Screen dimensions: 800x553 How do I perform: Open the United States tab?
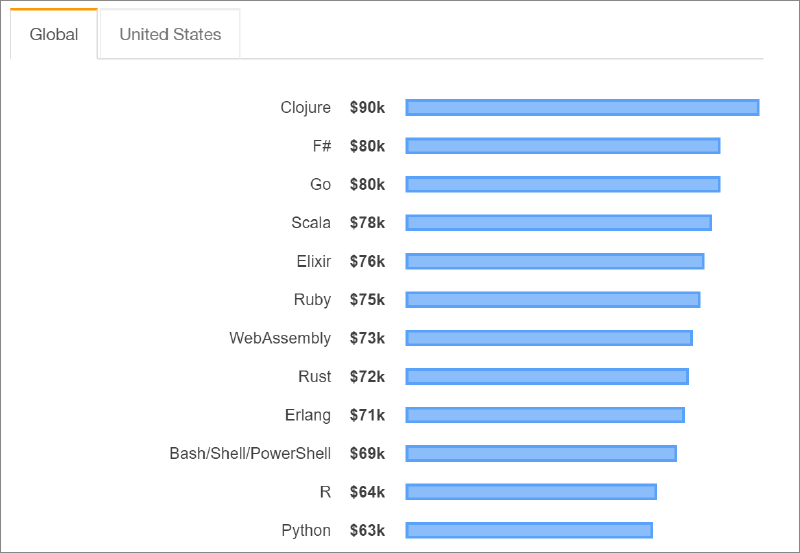click(170, 35)
